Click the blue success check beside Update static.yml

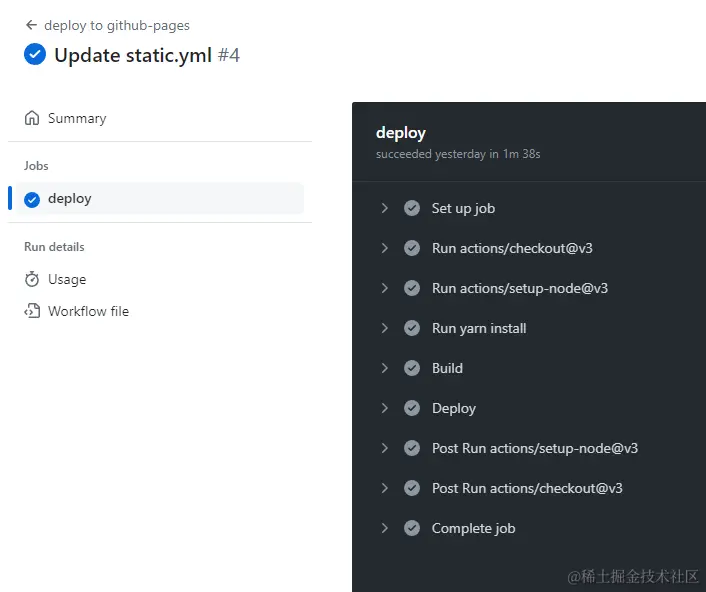pyautogui.click(x=35, y=54)
